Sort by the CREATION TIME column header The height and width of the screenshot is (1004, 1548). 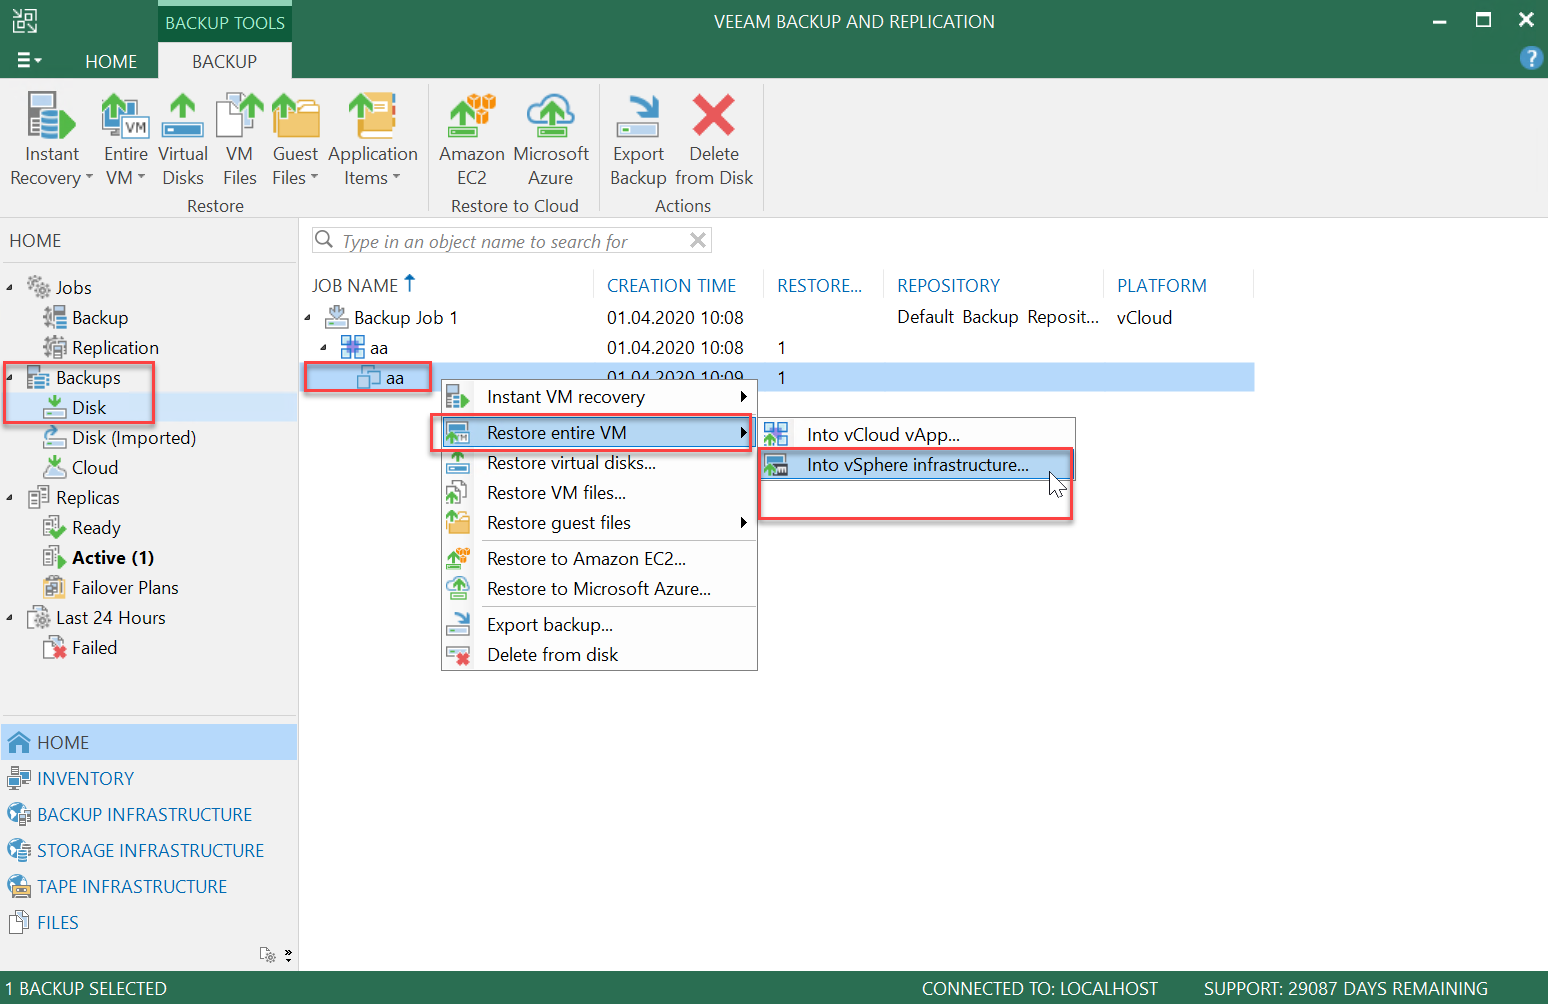click(x=672, y=286)
